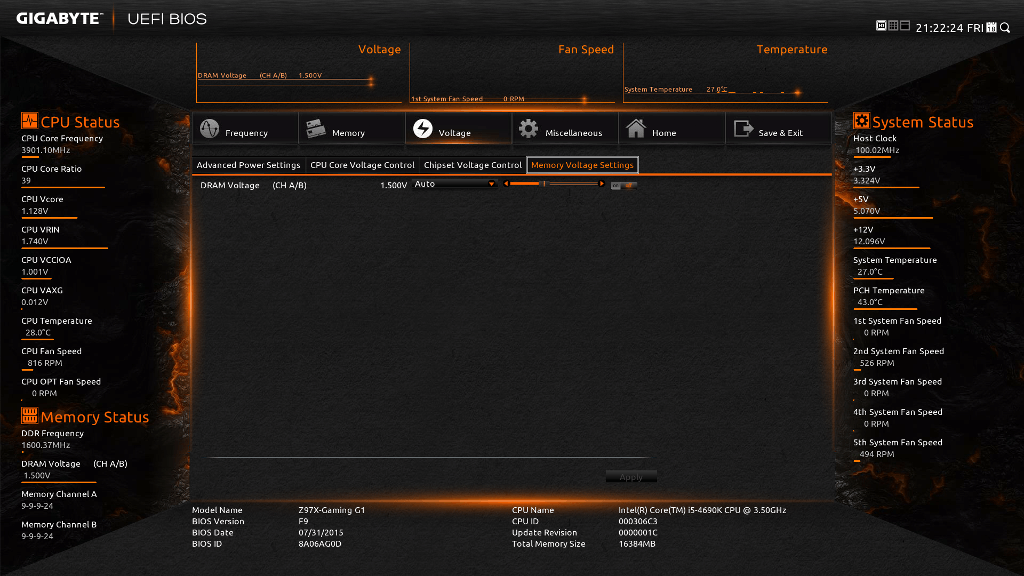Click the grid view mode icon
The width and height of the screenshot is (1024, 576).
point(893,25)
